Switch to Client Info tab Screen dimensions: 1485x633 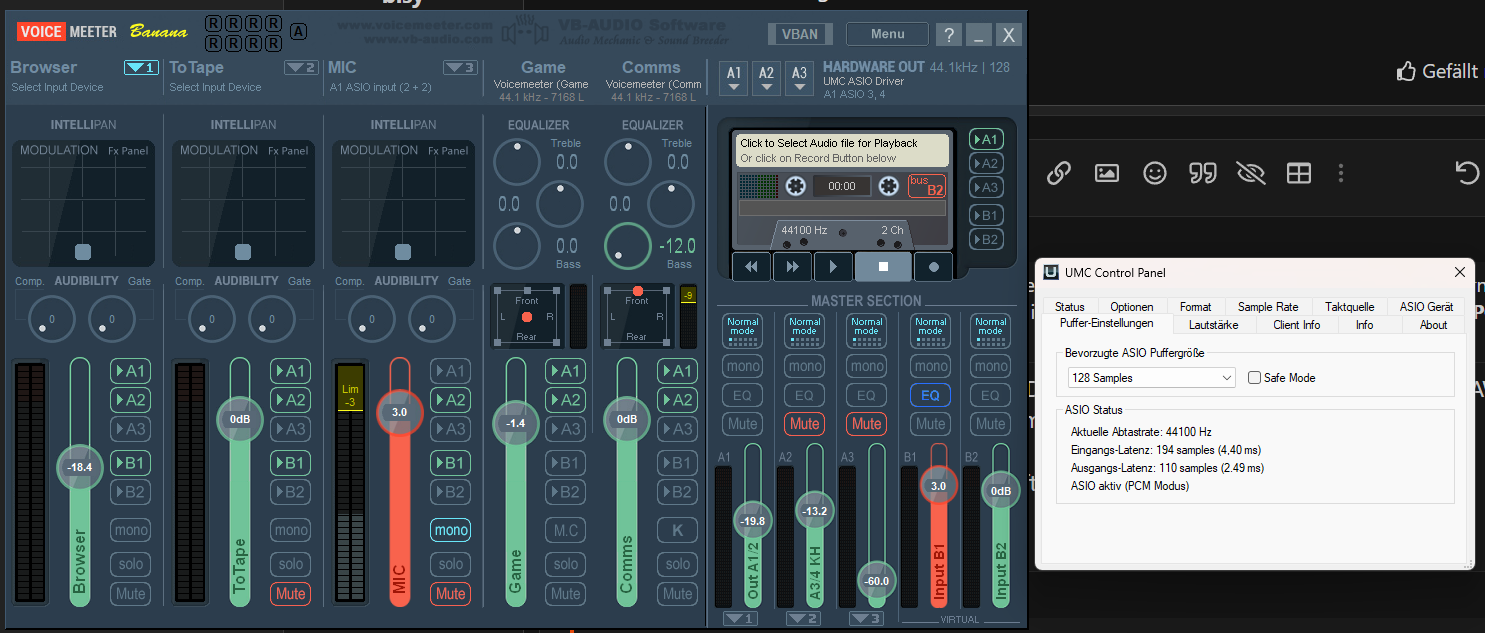point(1296,325)
